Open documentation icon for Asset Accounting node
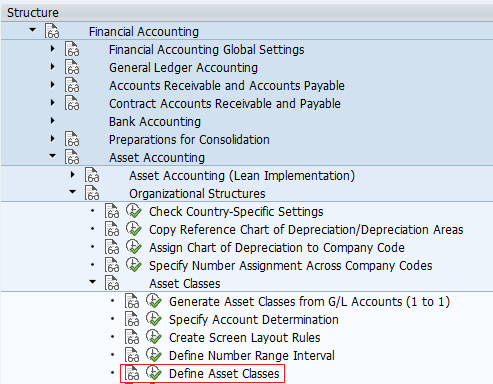 [72, 157]
